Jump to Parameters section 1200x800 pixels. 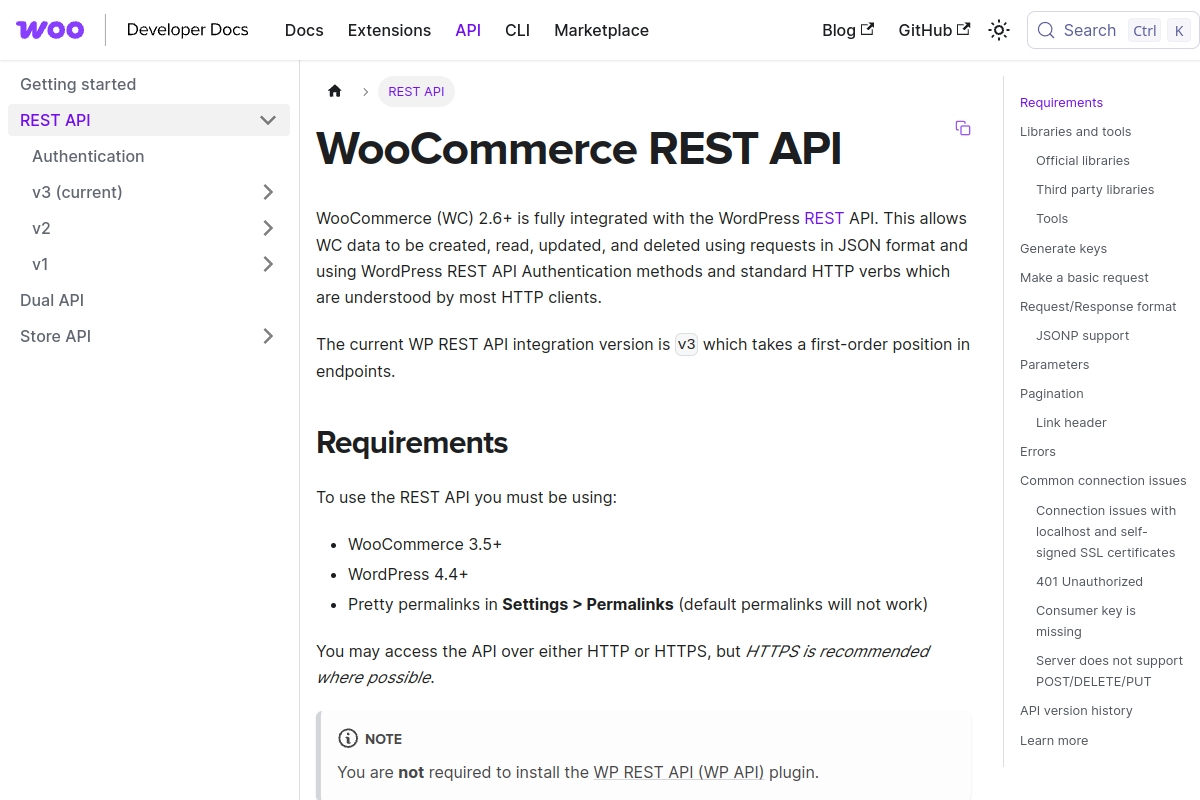[x=1054, y=364]
